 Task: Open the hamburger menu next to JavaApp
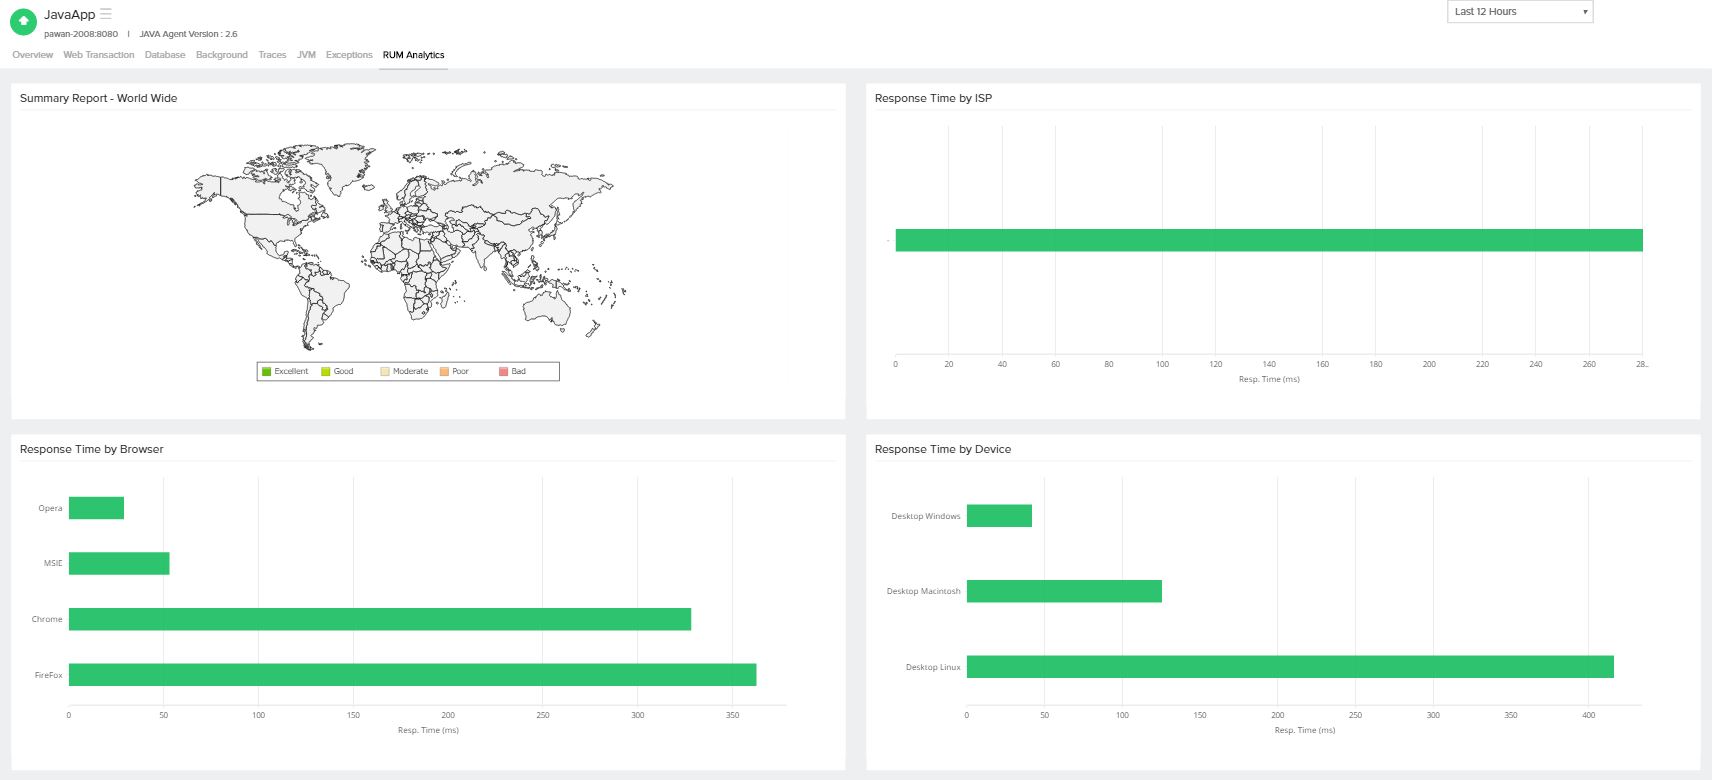coord(106,14)
